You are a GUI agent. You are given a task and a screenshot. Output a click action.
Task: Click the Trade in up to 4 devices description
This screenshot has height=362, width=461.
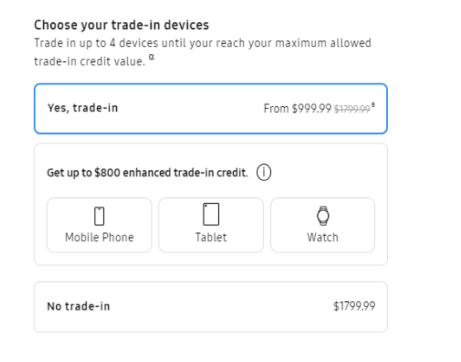[203, 52]
